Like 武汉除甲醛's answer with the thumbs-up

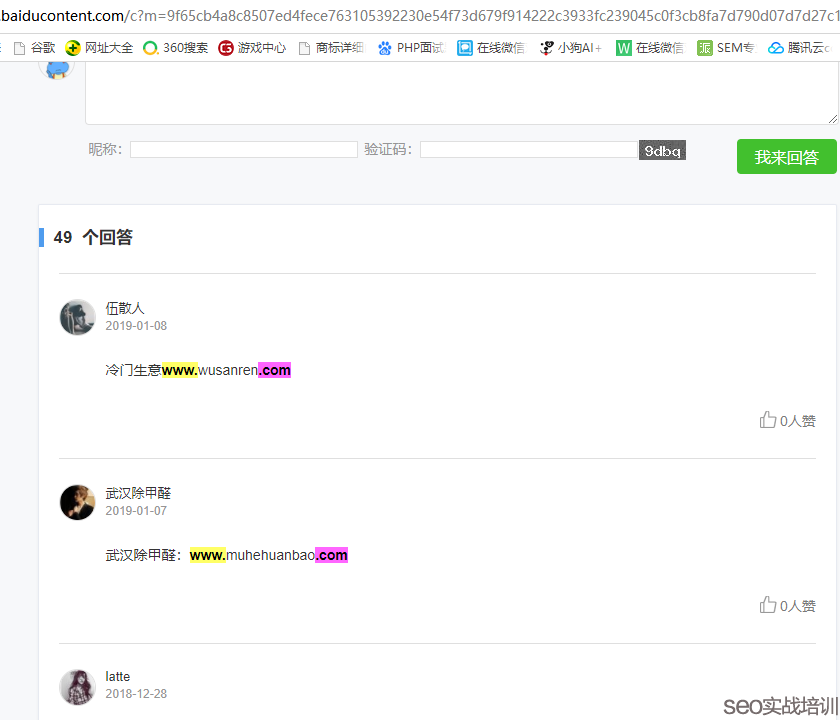(x=788, y=605)
